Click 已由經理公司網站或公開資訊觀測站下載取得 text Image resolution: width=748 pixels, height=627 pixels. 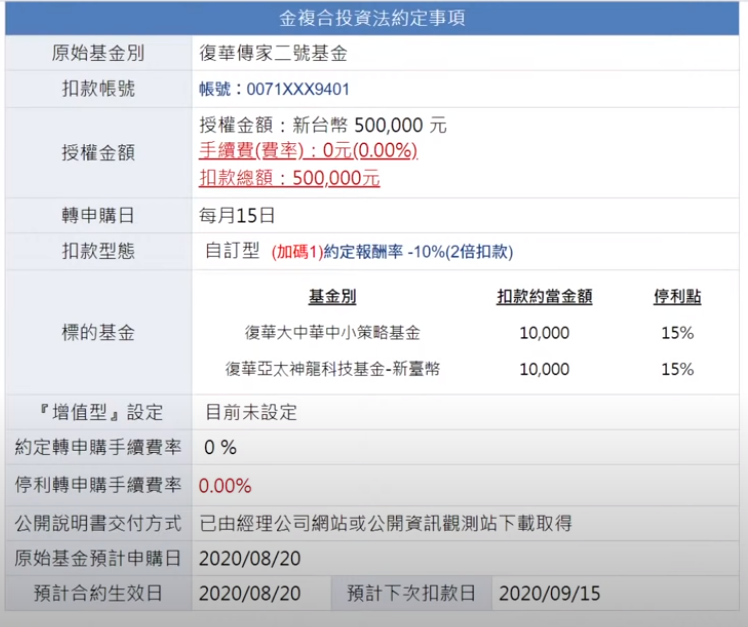385,523
